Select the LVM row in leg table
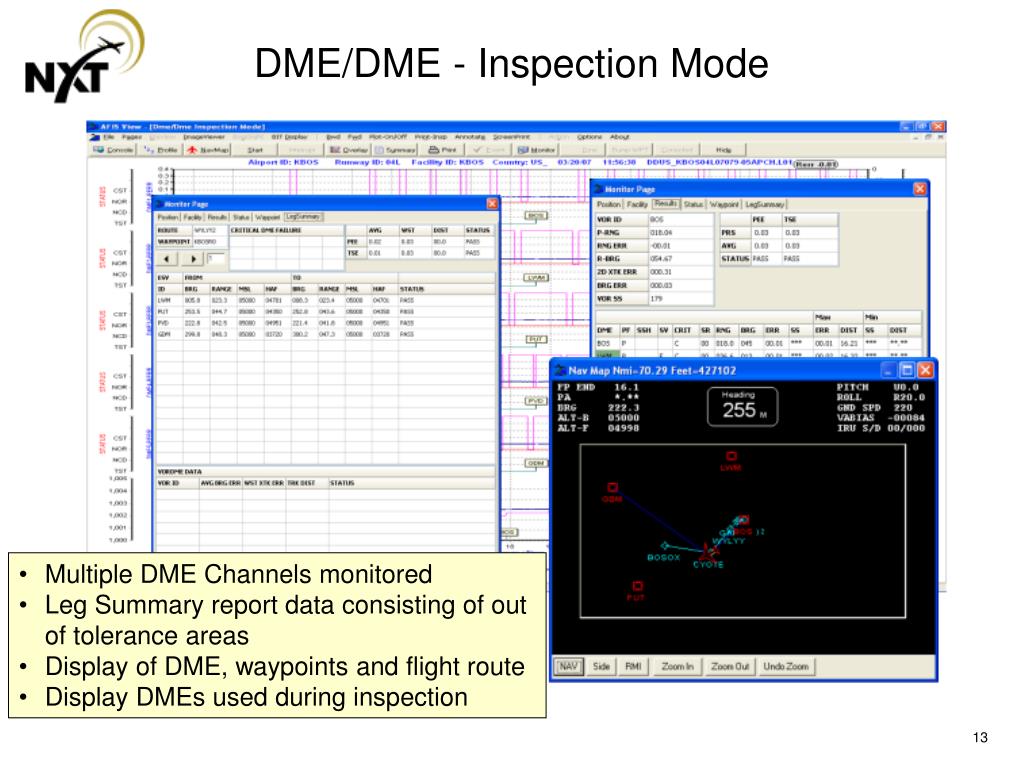The height and width of the screenshot is (768, 1024). 325,300
